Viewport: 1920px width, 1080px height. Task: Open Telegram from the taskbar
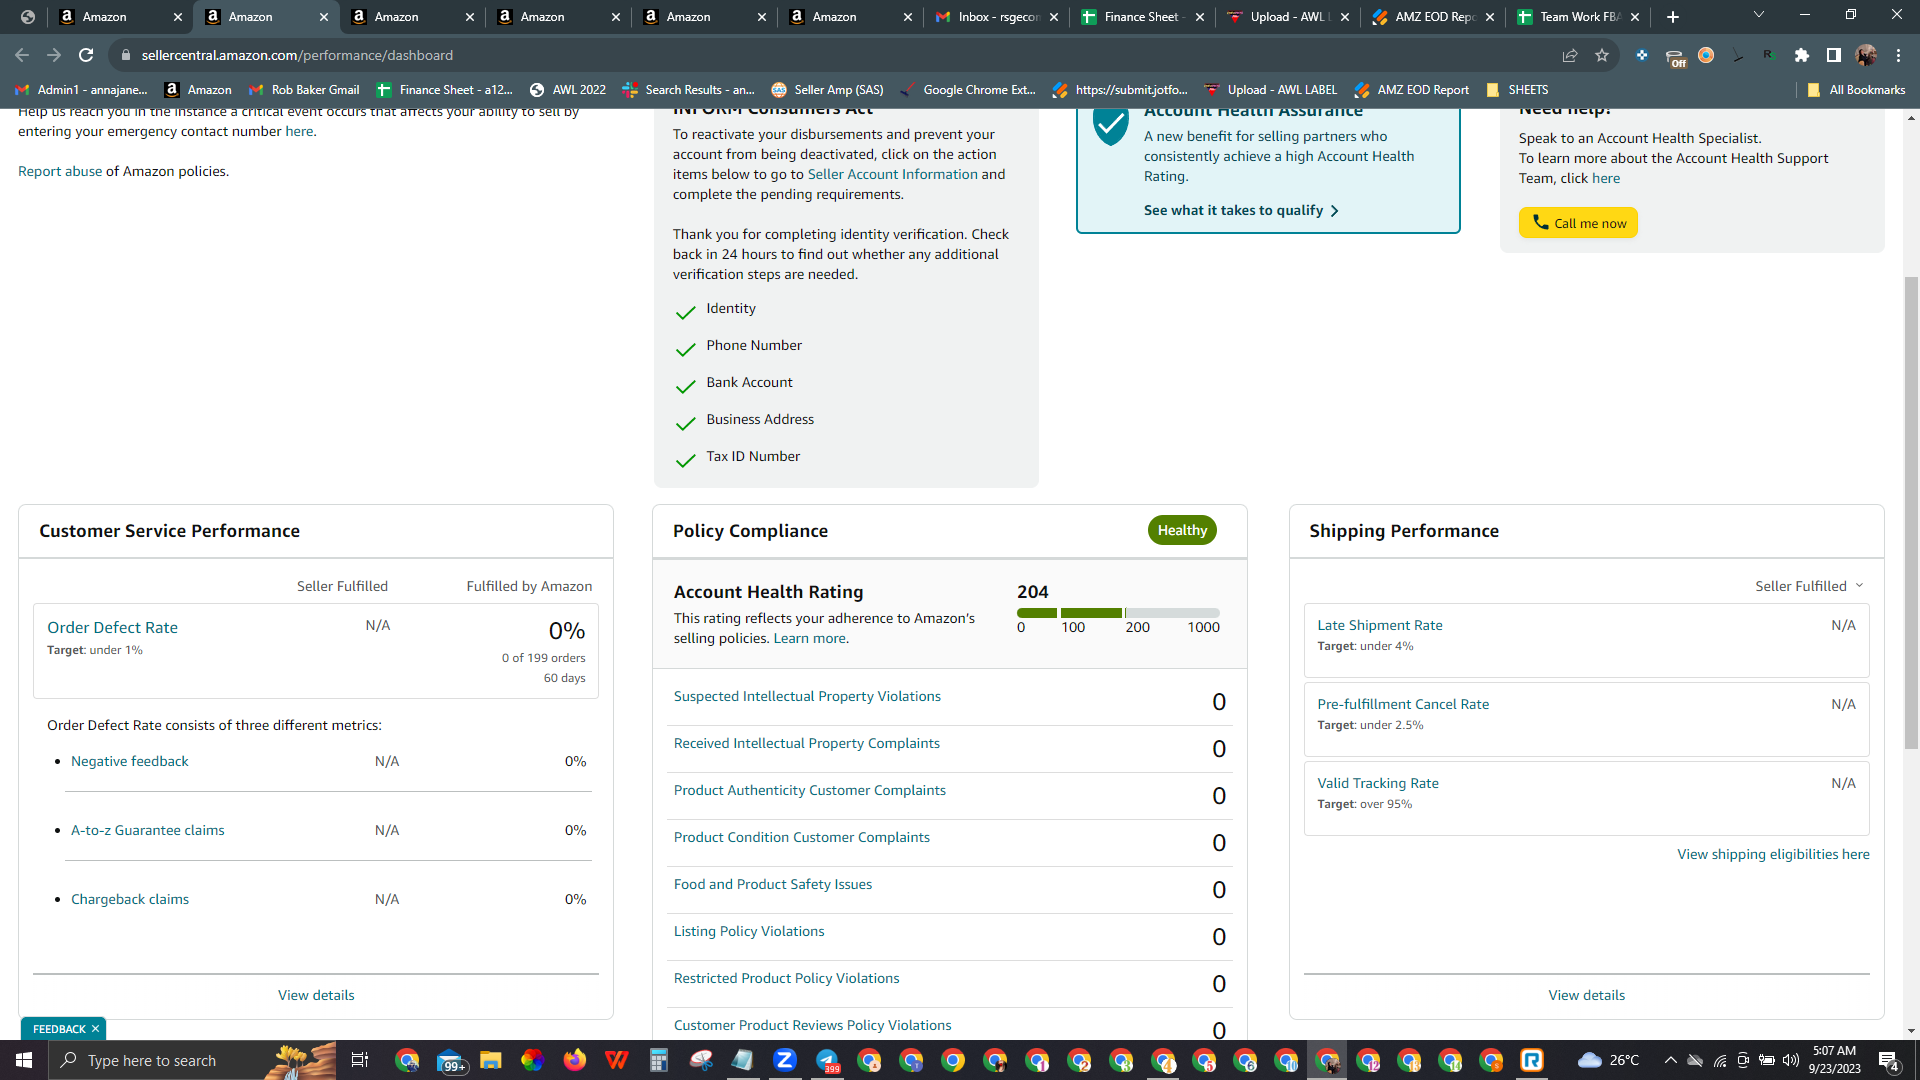827,1060
